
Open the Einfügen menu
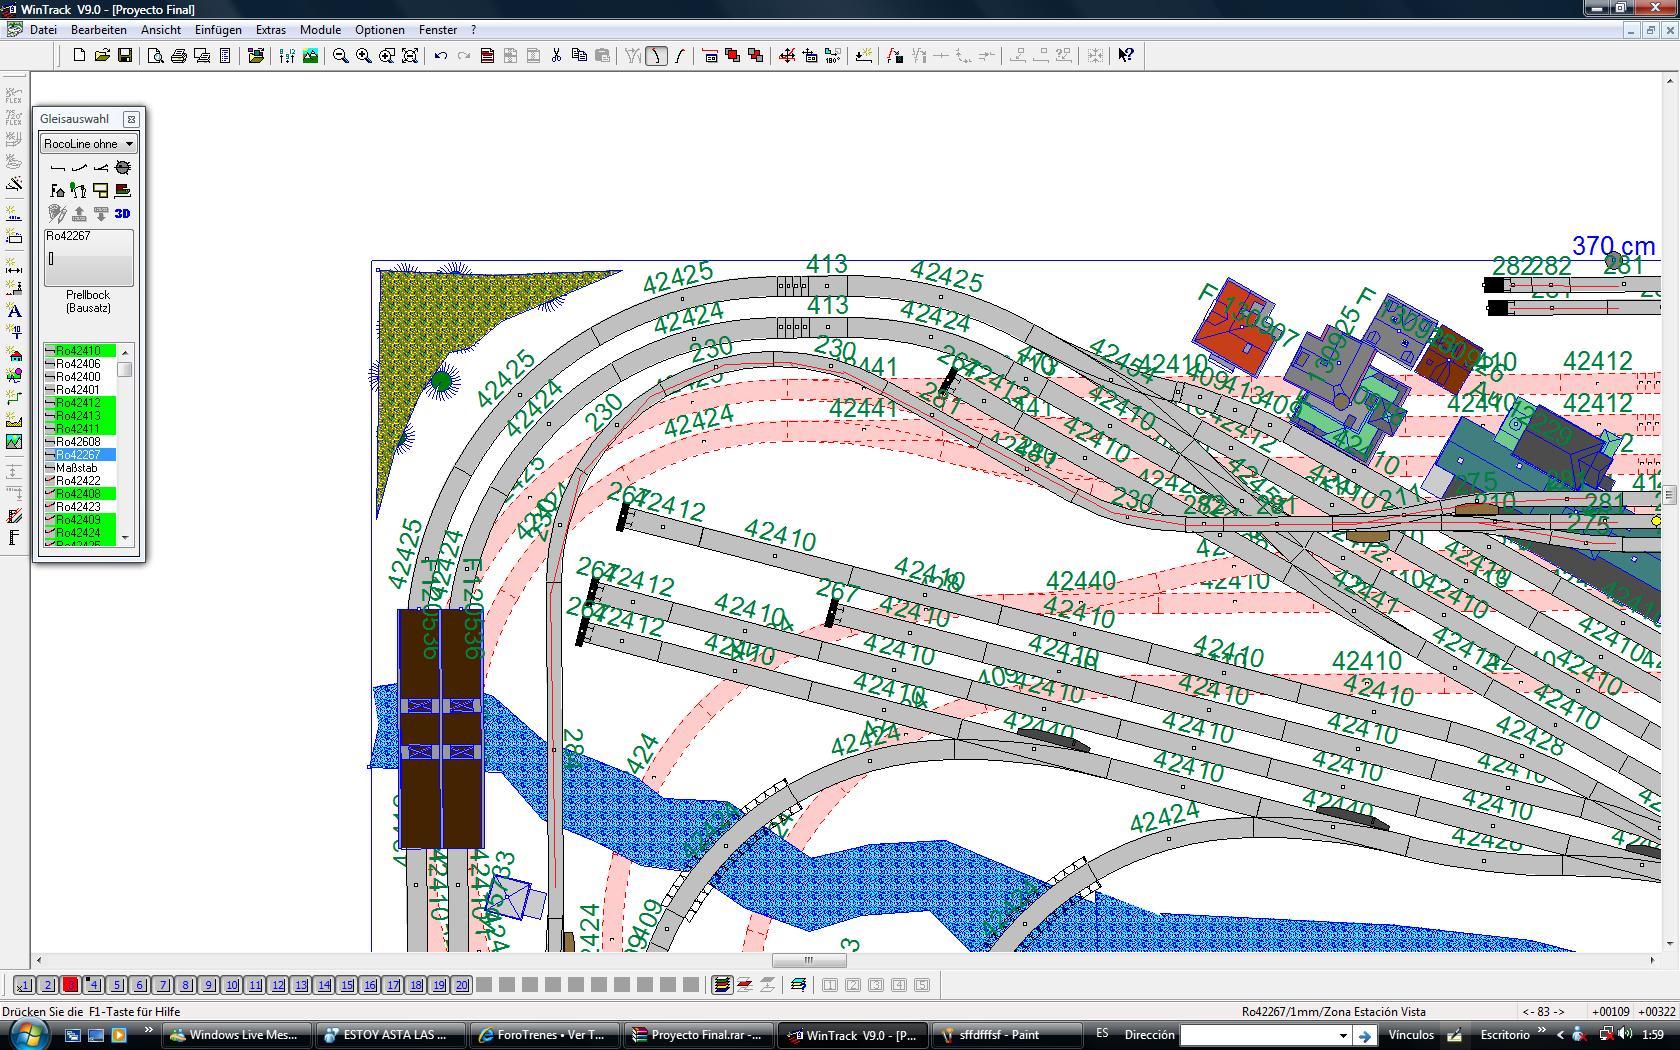coord(218,30)
